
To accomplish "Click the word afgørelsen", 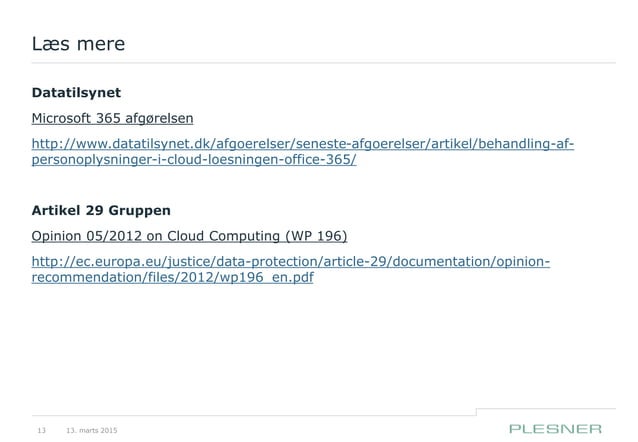I will 157,119.
